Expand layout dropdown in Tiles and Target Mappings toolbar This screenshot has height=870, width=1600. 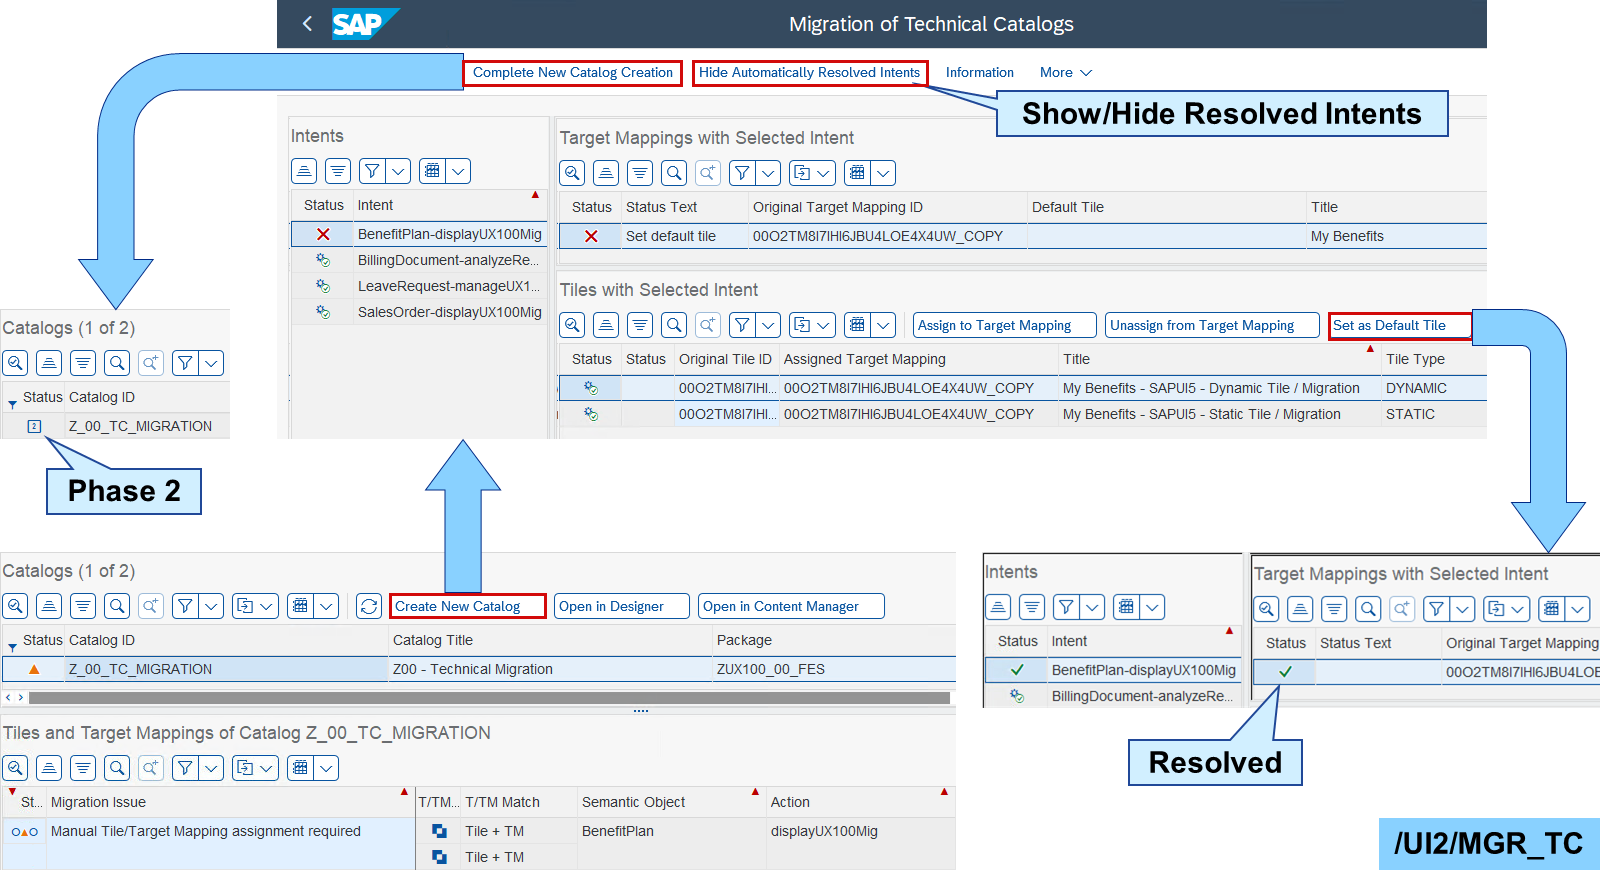tap(326, 768)
